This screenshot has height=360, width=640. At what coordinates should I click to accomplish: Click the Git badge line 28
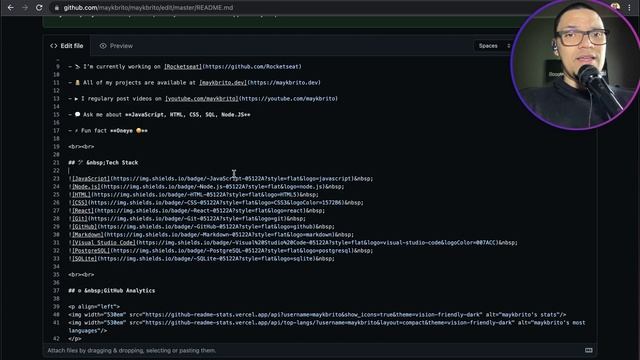click(187, 218)
